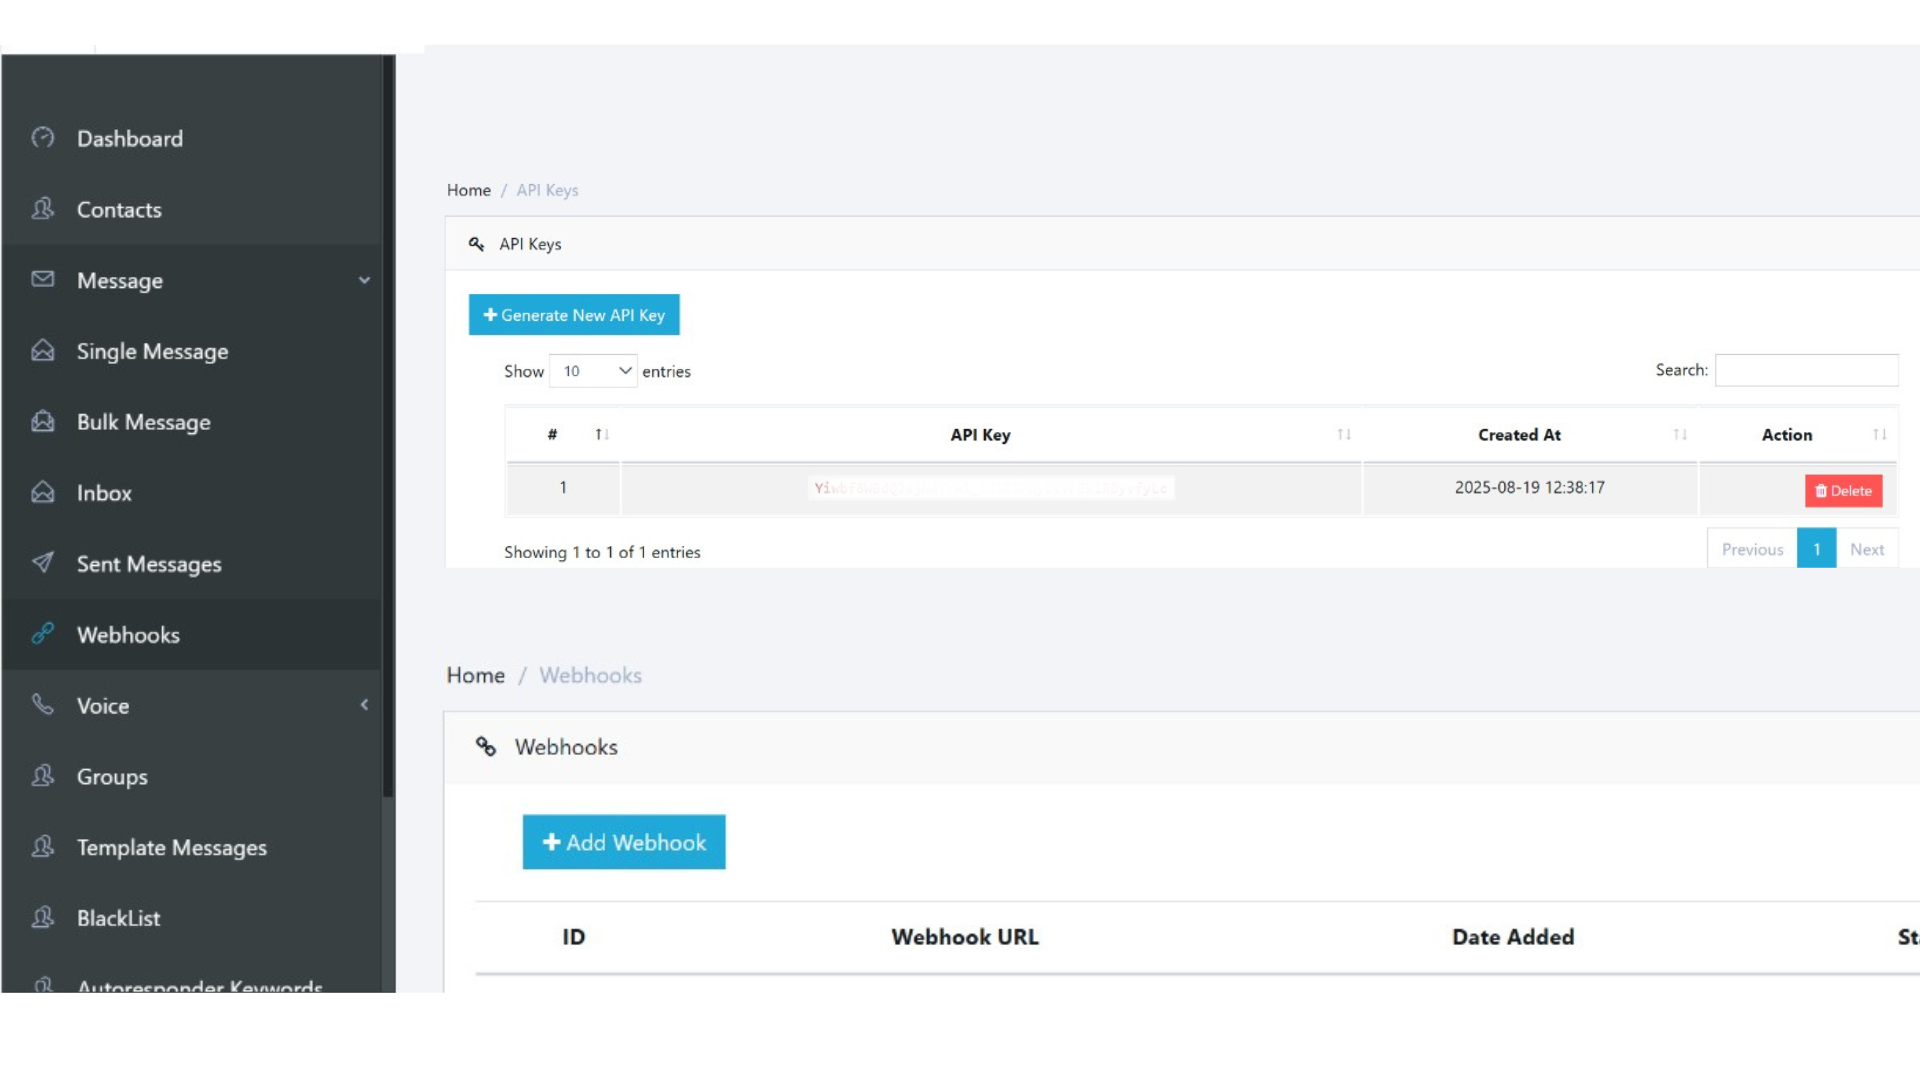1920x1080 pixels.
Task: Expand the Voice submenu arrow
Action: [364, 705]
